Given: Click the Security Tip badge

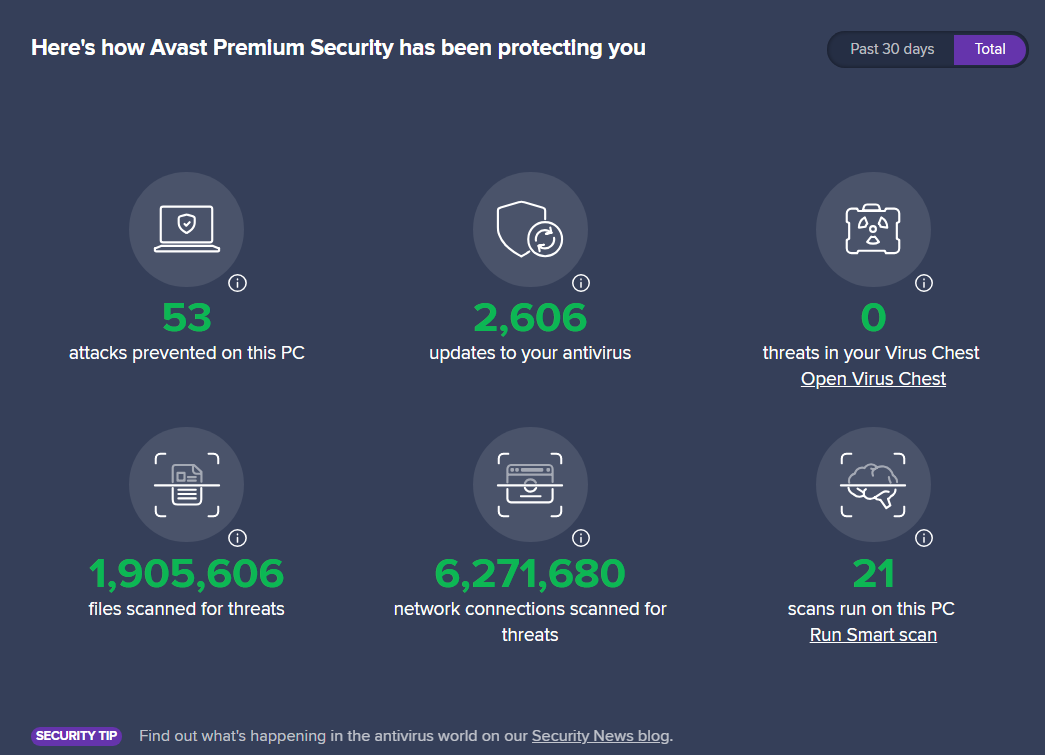Looking at the screenshot, I should click(x=77, y=736).
